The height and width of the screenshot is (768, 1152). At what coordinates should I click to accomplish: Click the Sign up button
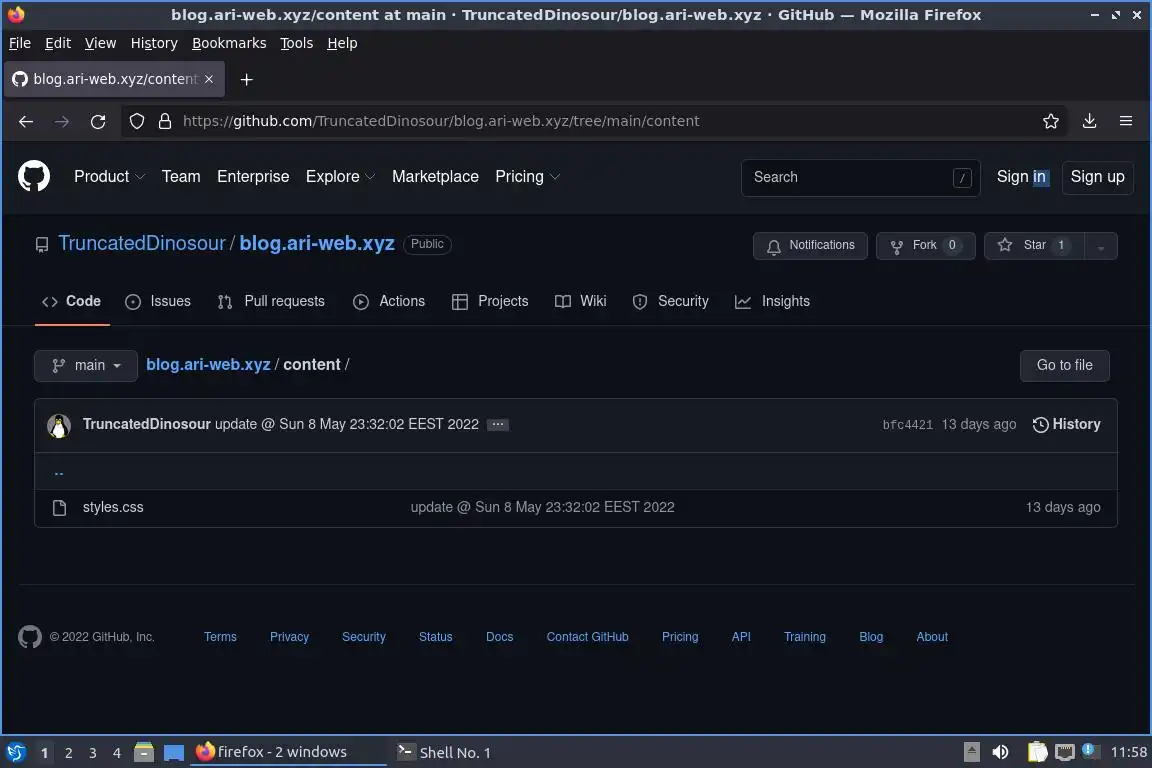(1098, 177)
